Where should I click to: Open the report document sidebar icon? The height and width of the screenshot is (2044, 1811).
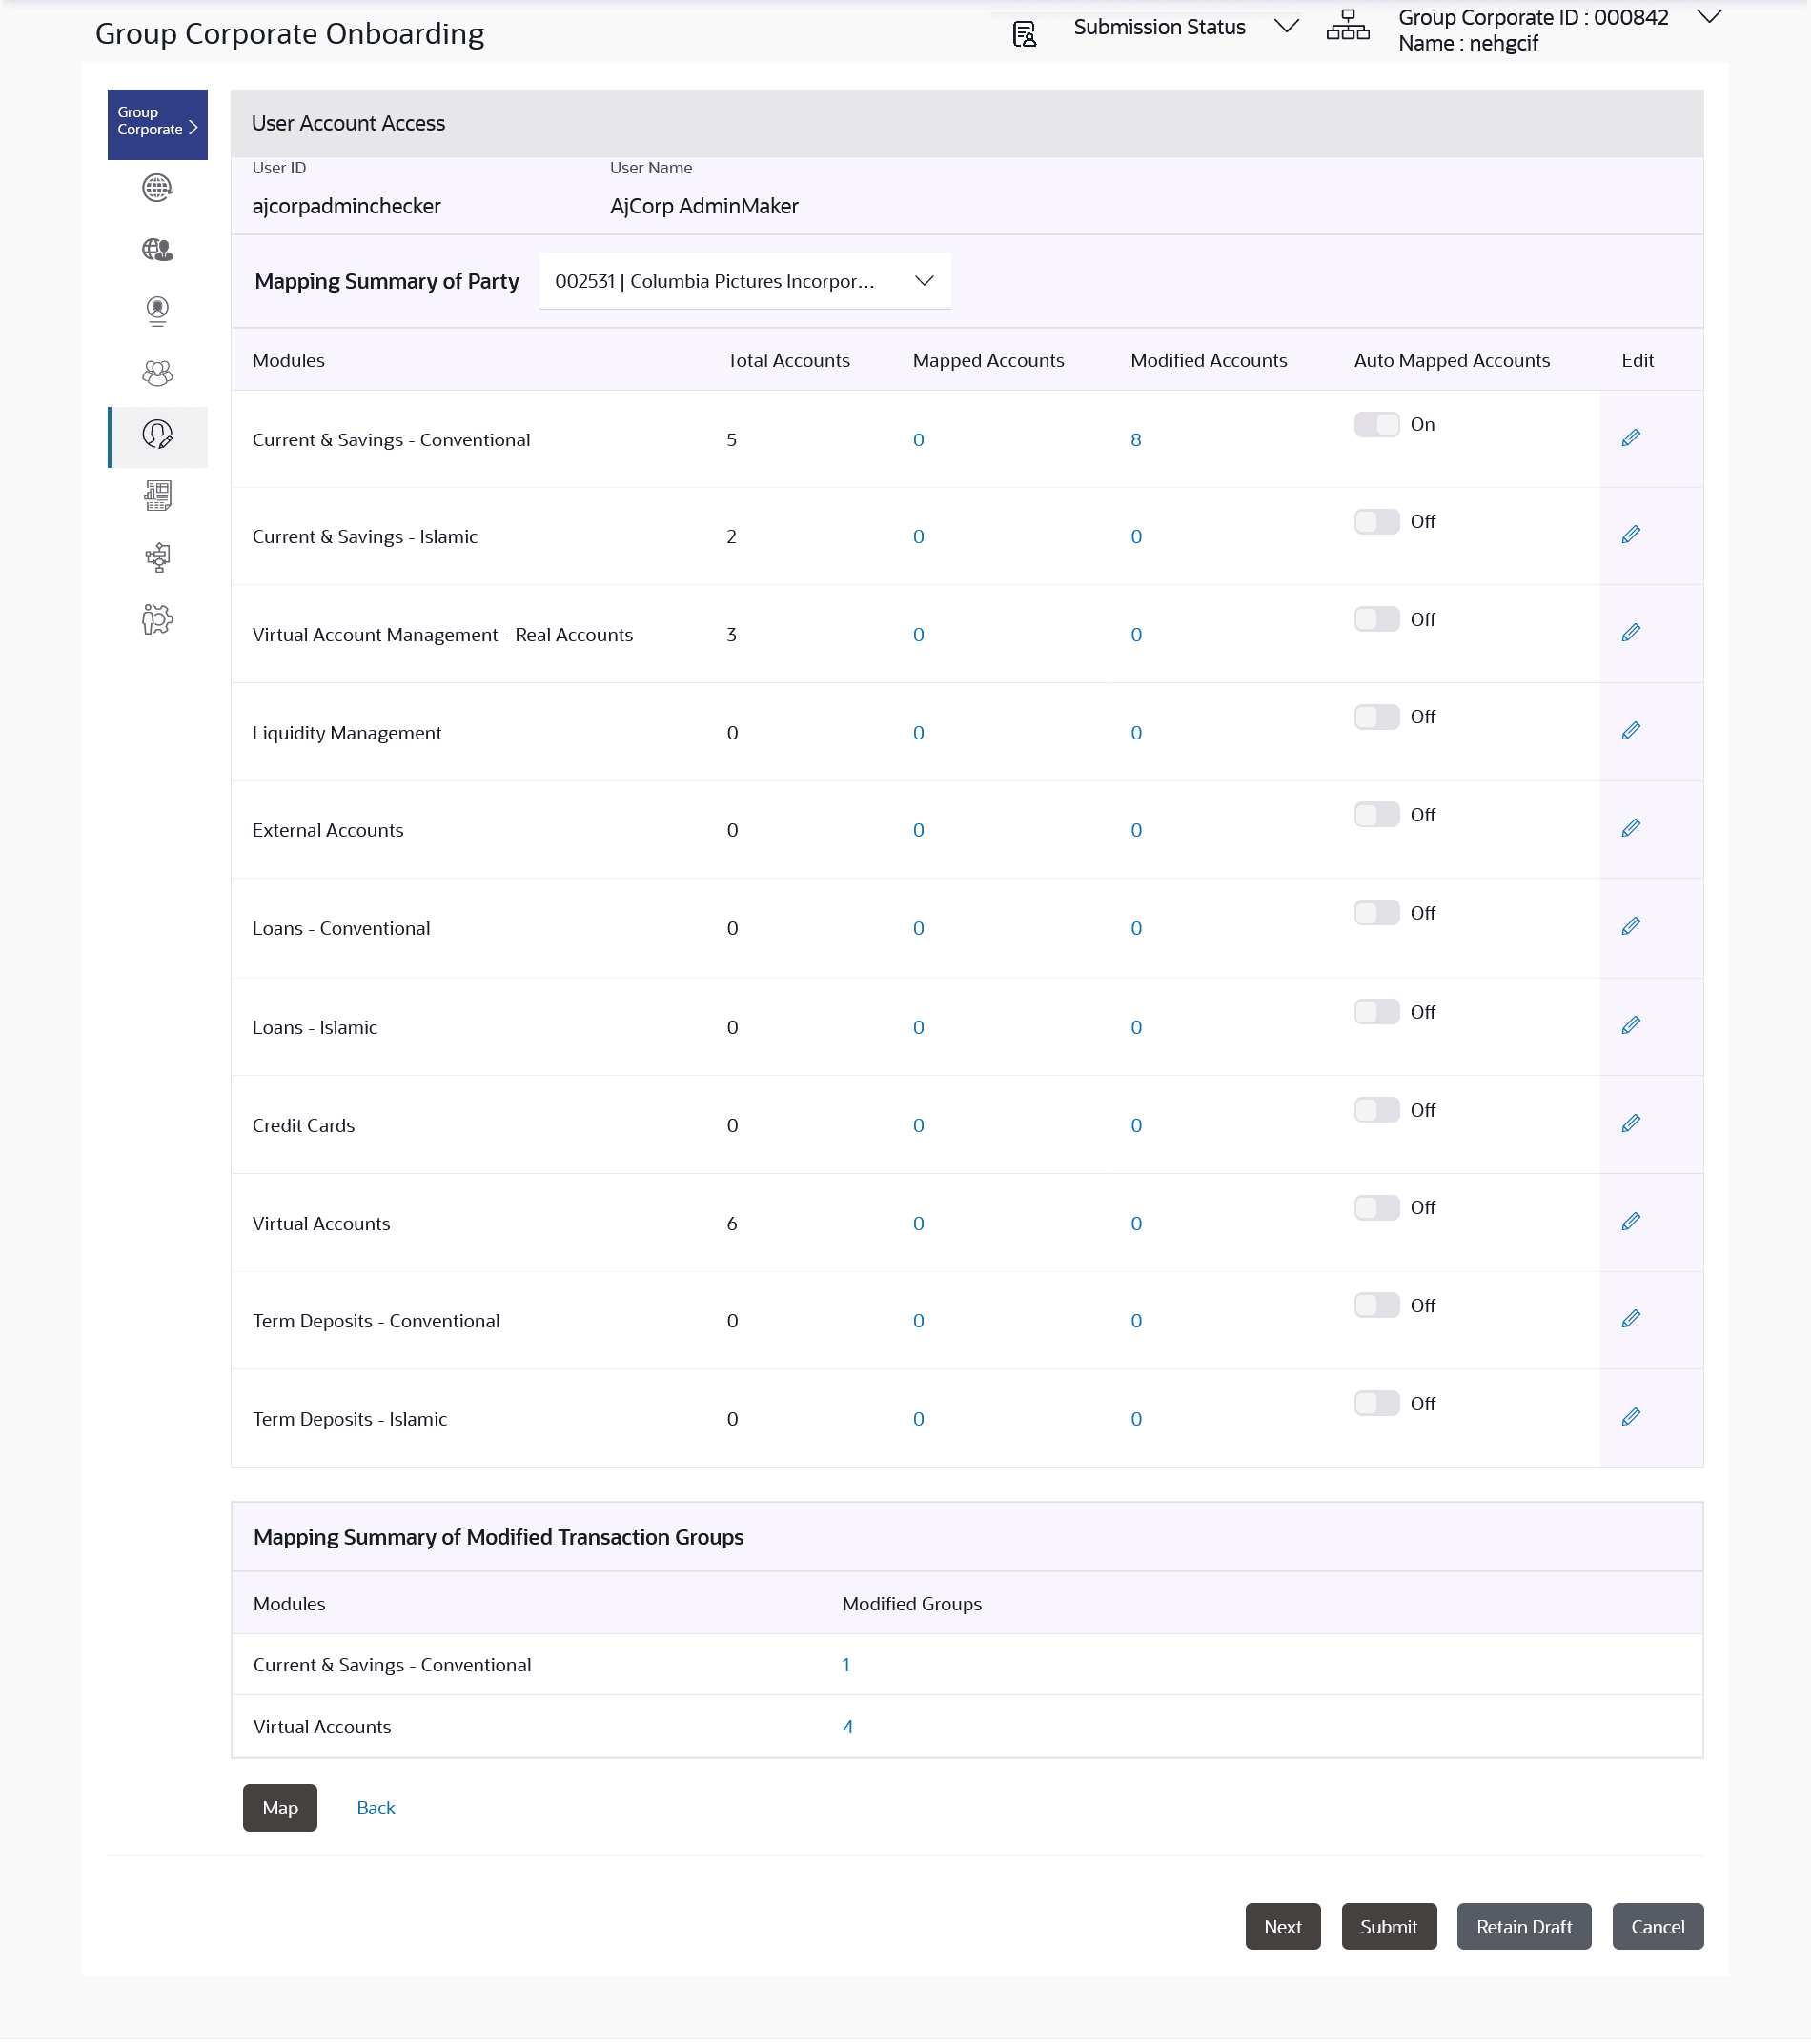(x=157, y=495)
